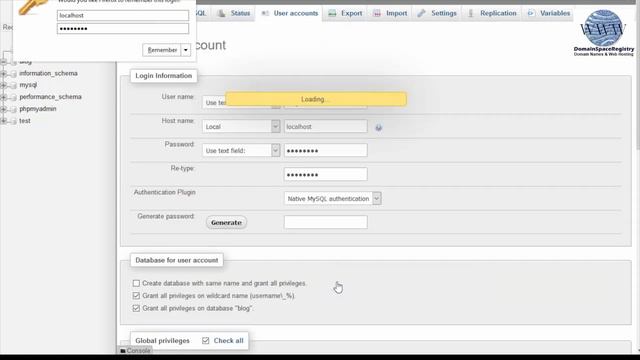This screenshot has height=360, width=640.
Task: Click the help icon beside localhost field
Action: coord(379,127)
